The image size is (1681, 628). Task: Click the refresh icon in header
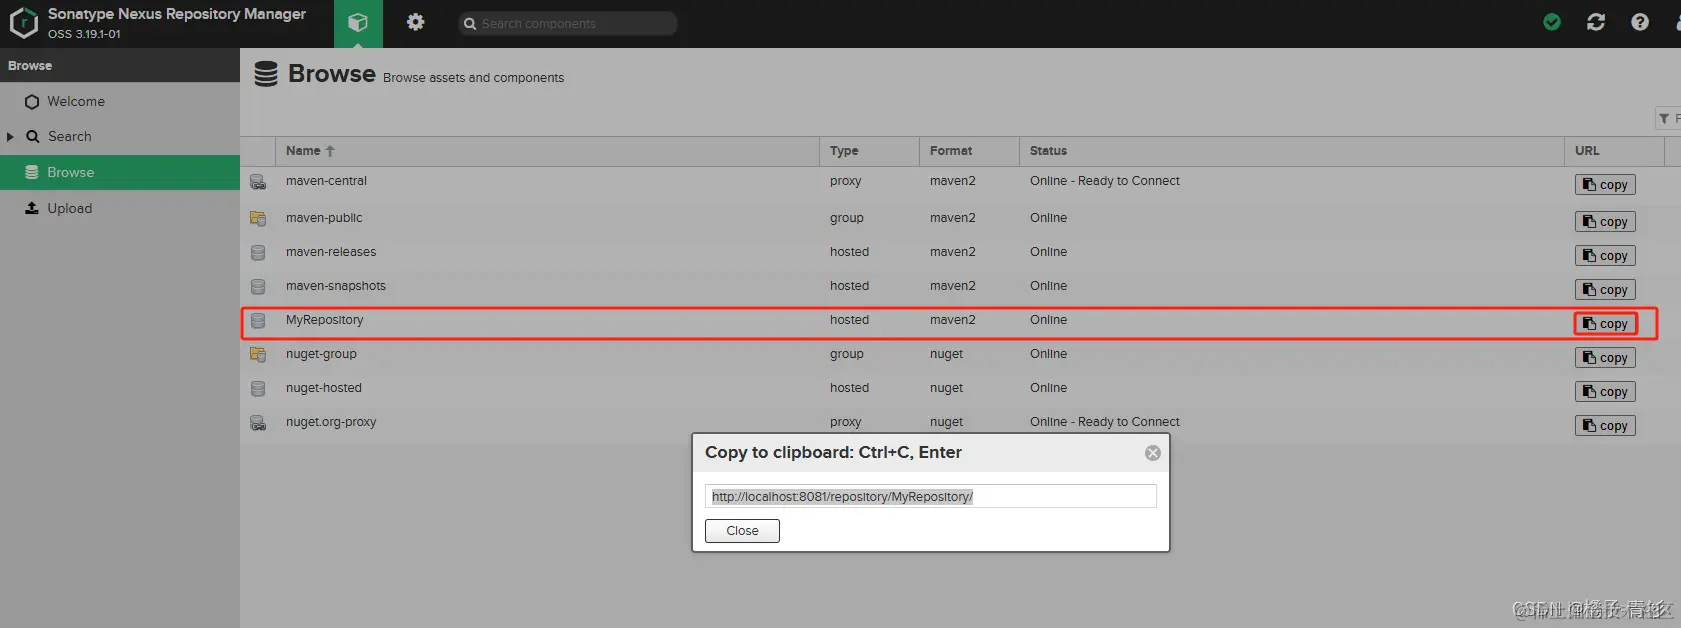tap(1596, 22)
